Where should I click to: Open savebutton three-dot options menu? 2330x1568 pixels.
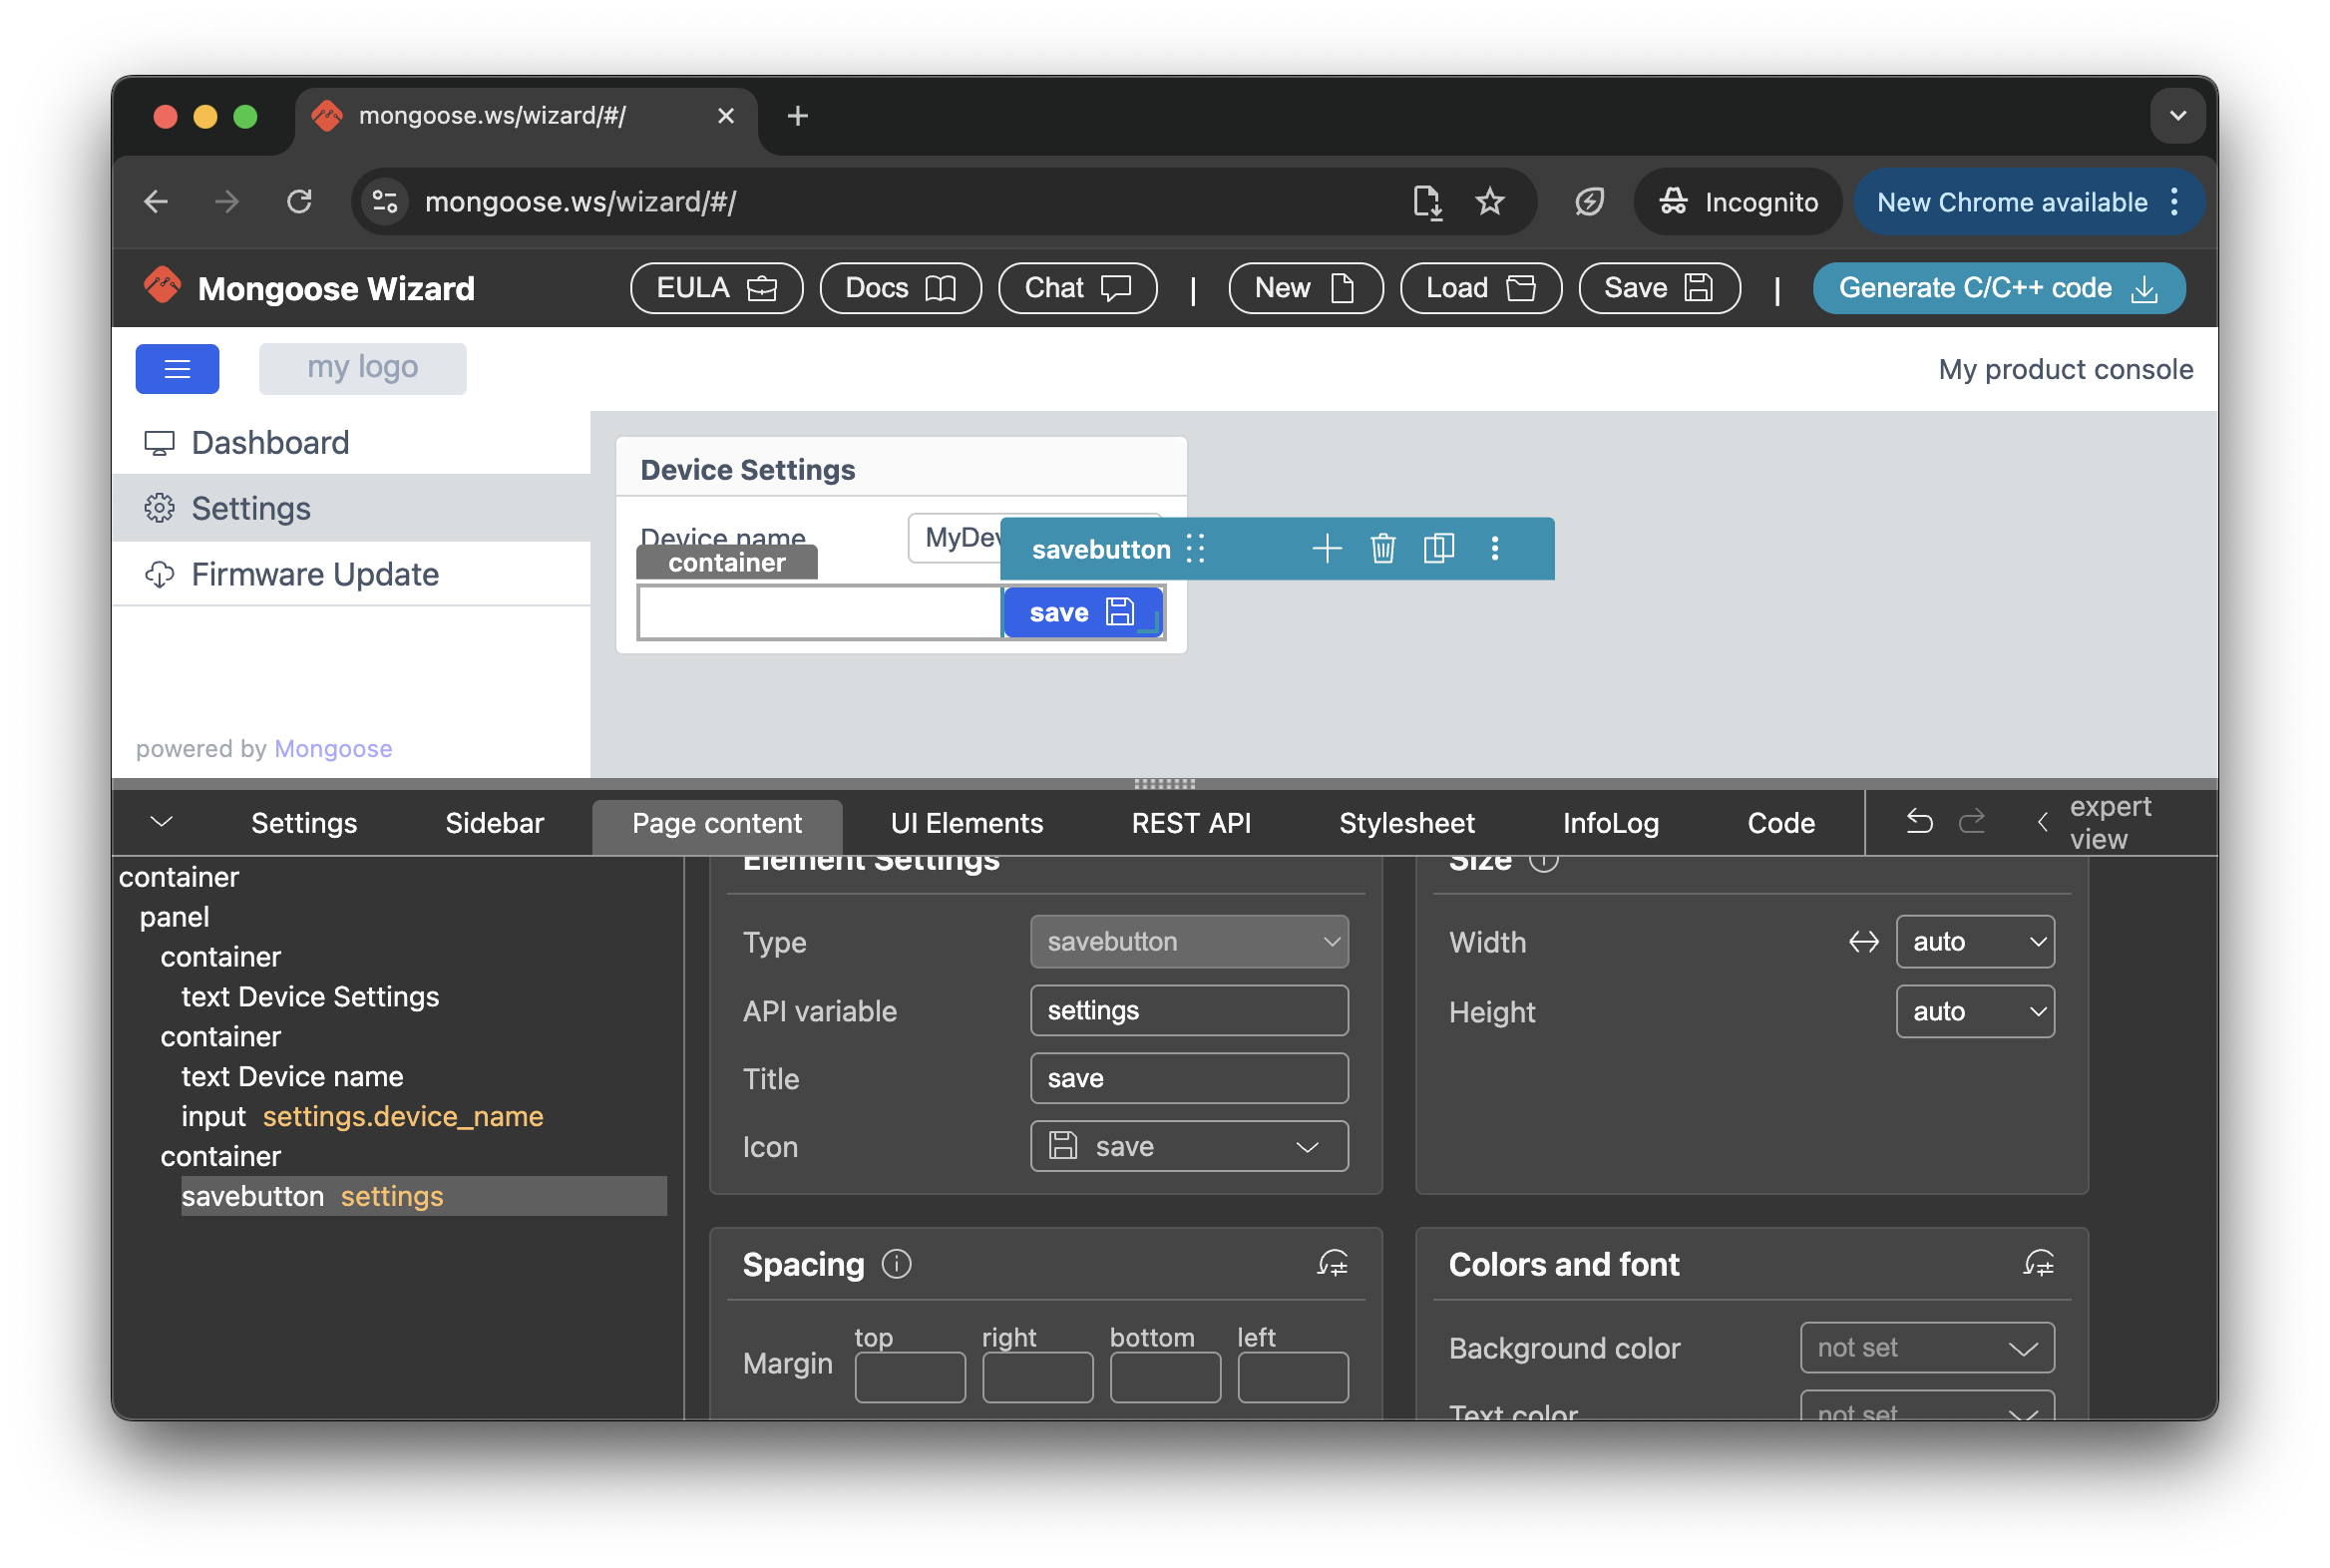tap(1494, 548)
